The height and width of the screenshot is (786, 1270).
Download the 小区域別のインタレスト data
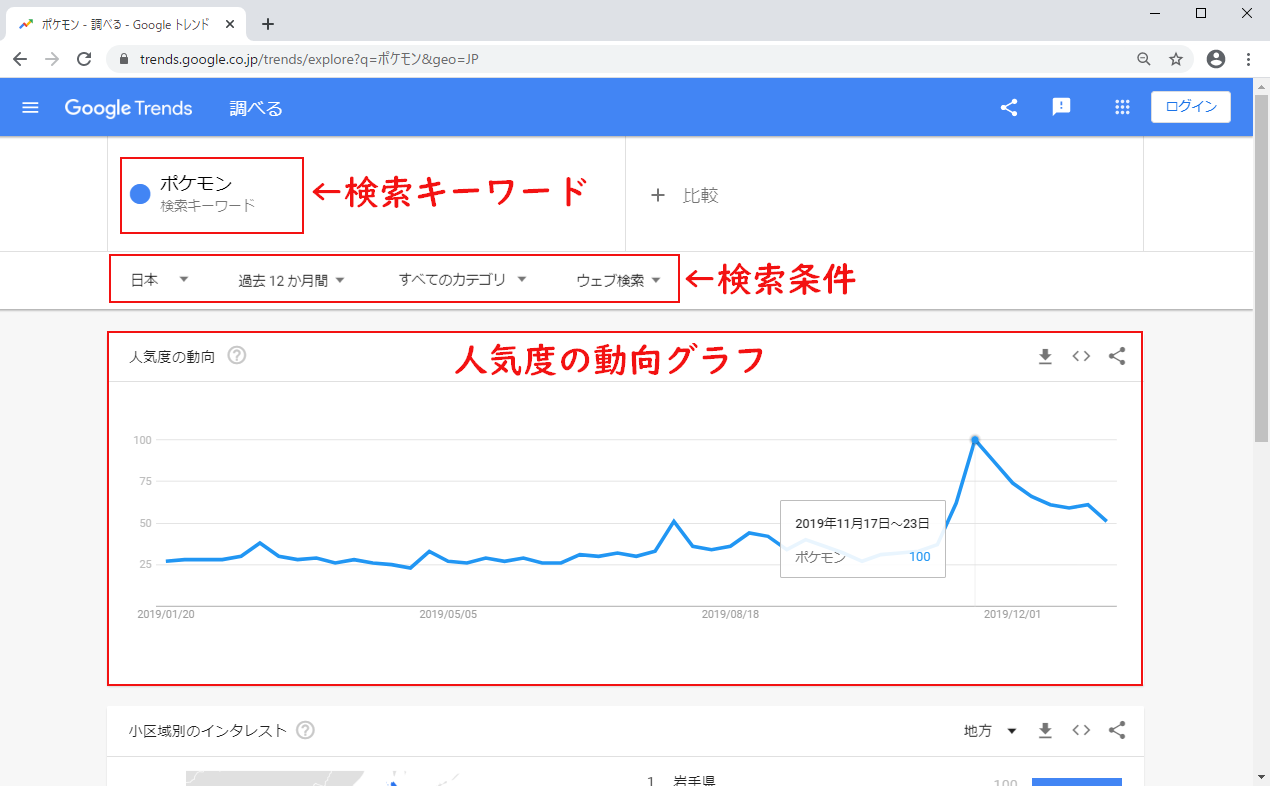point(1045,731)
